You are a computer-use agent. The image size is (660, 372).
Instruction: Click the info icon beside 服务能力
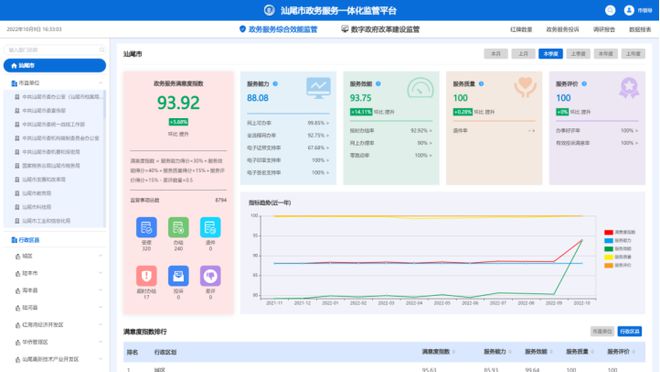click(x=275, y=84)
